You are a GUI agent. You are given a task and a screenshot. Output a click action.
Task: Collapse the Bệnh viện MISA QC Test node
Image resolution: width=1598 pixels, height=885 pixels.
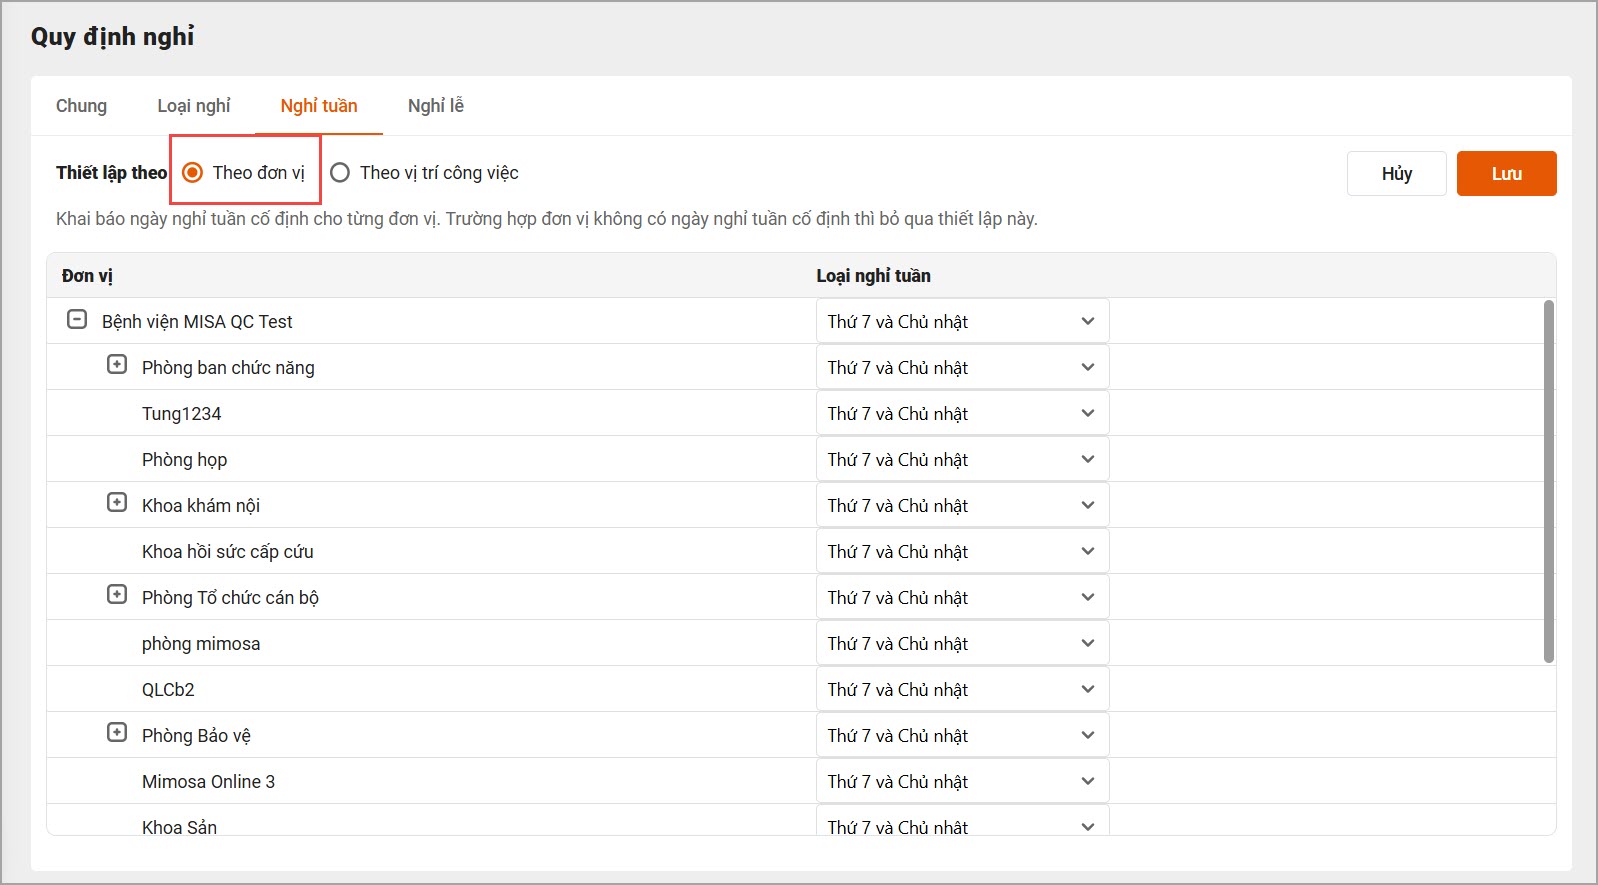coord(77,320)
